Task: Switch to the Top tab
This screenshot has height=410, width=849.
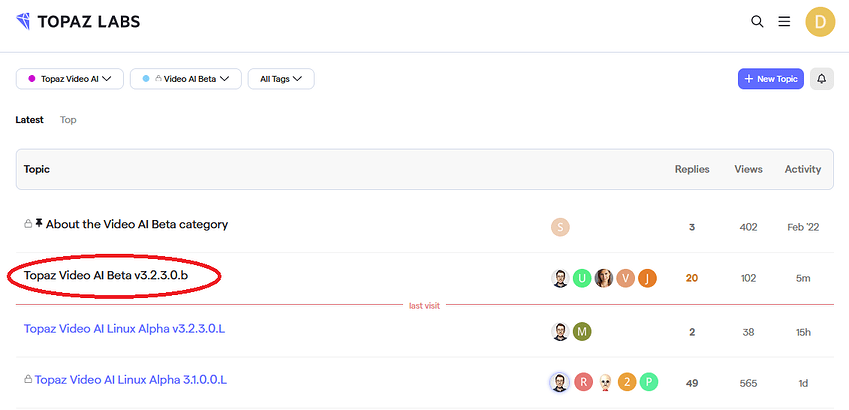Action: point(68,120)
